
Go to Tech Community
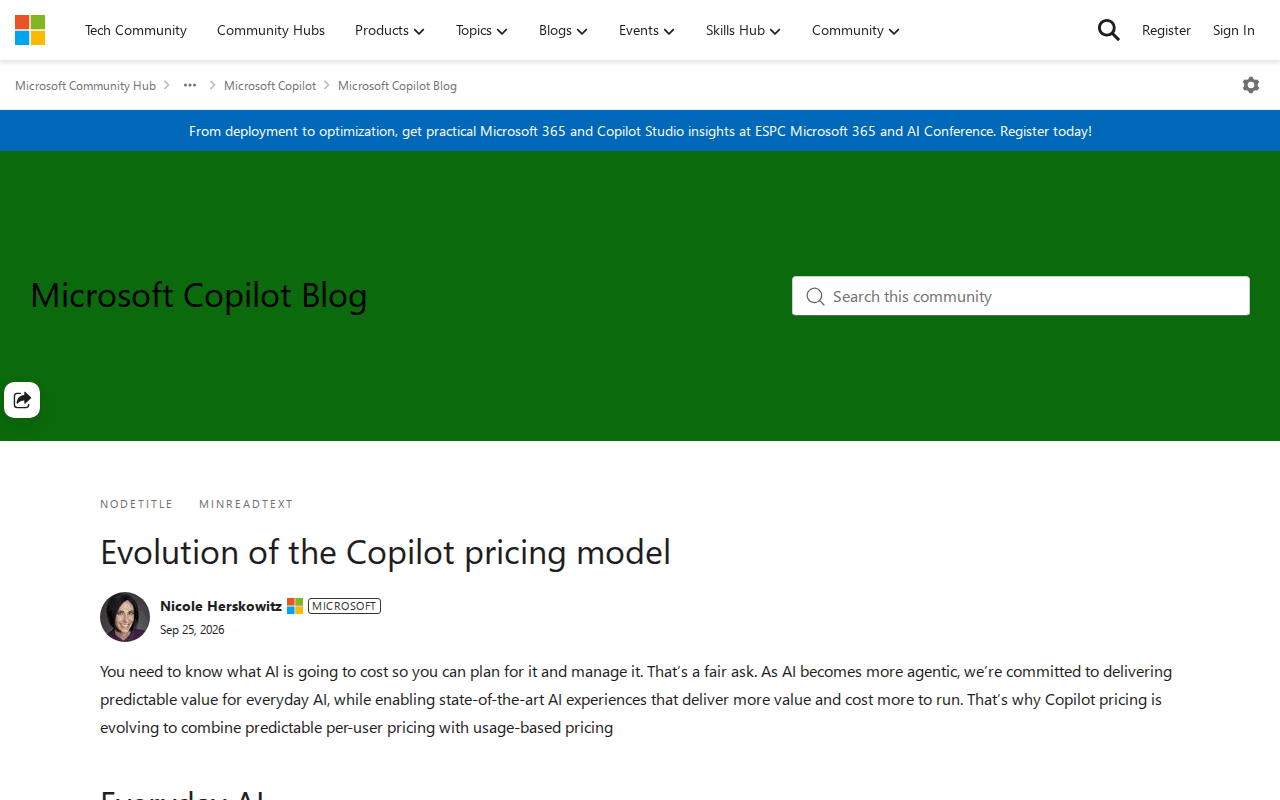136,30
